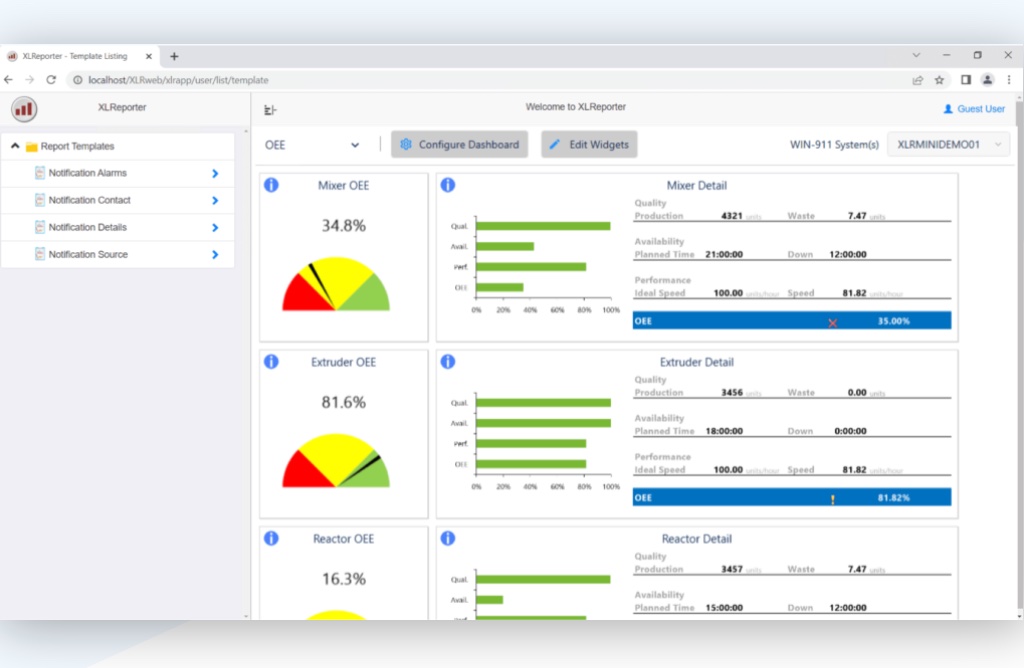The image size is (1024, 668).
Task: Open Reactor OEE info icon
Action: [x=271, y=538]
